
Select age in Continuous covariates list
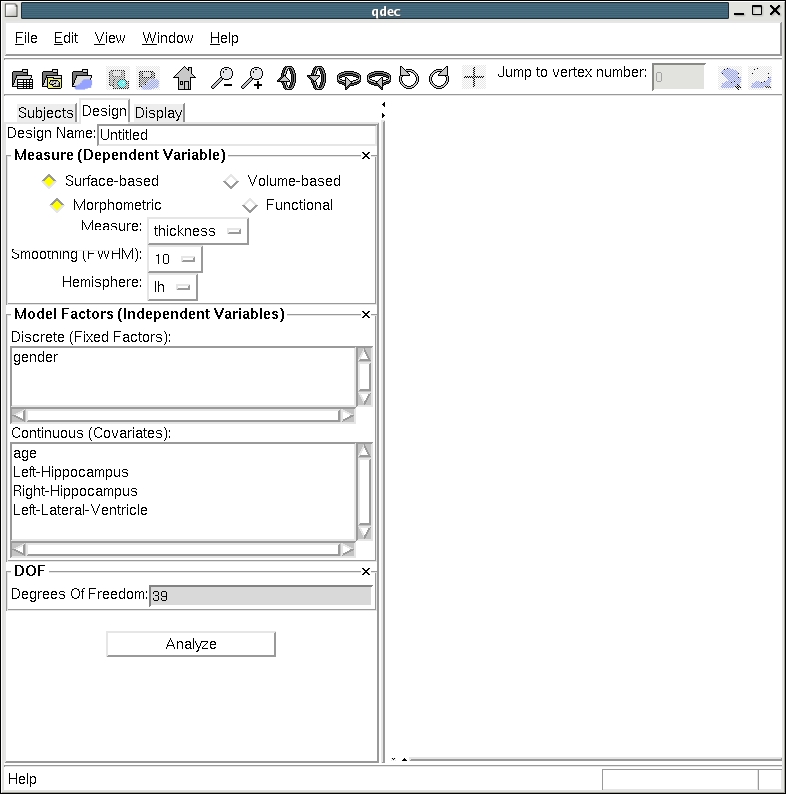pyautogui.click(x=25, y=453)
